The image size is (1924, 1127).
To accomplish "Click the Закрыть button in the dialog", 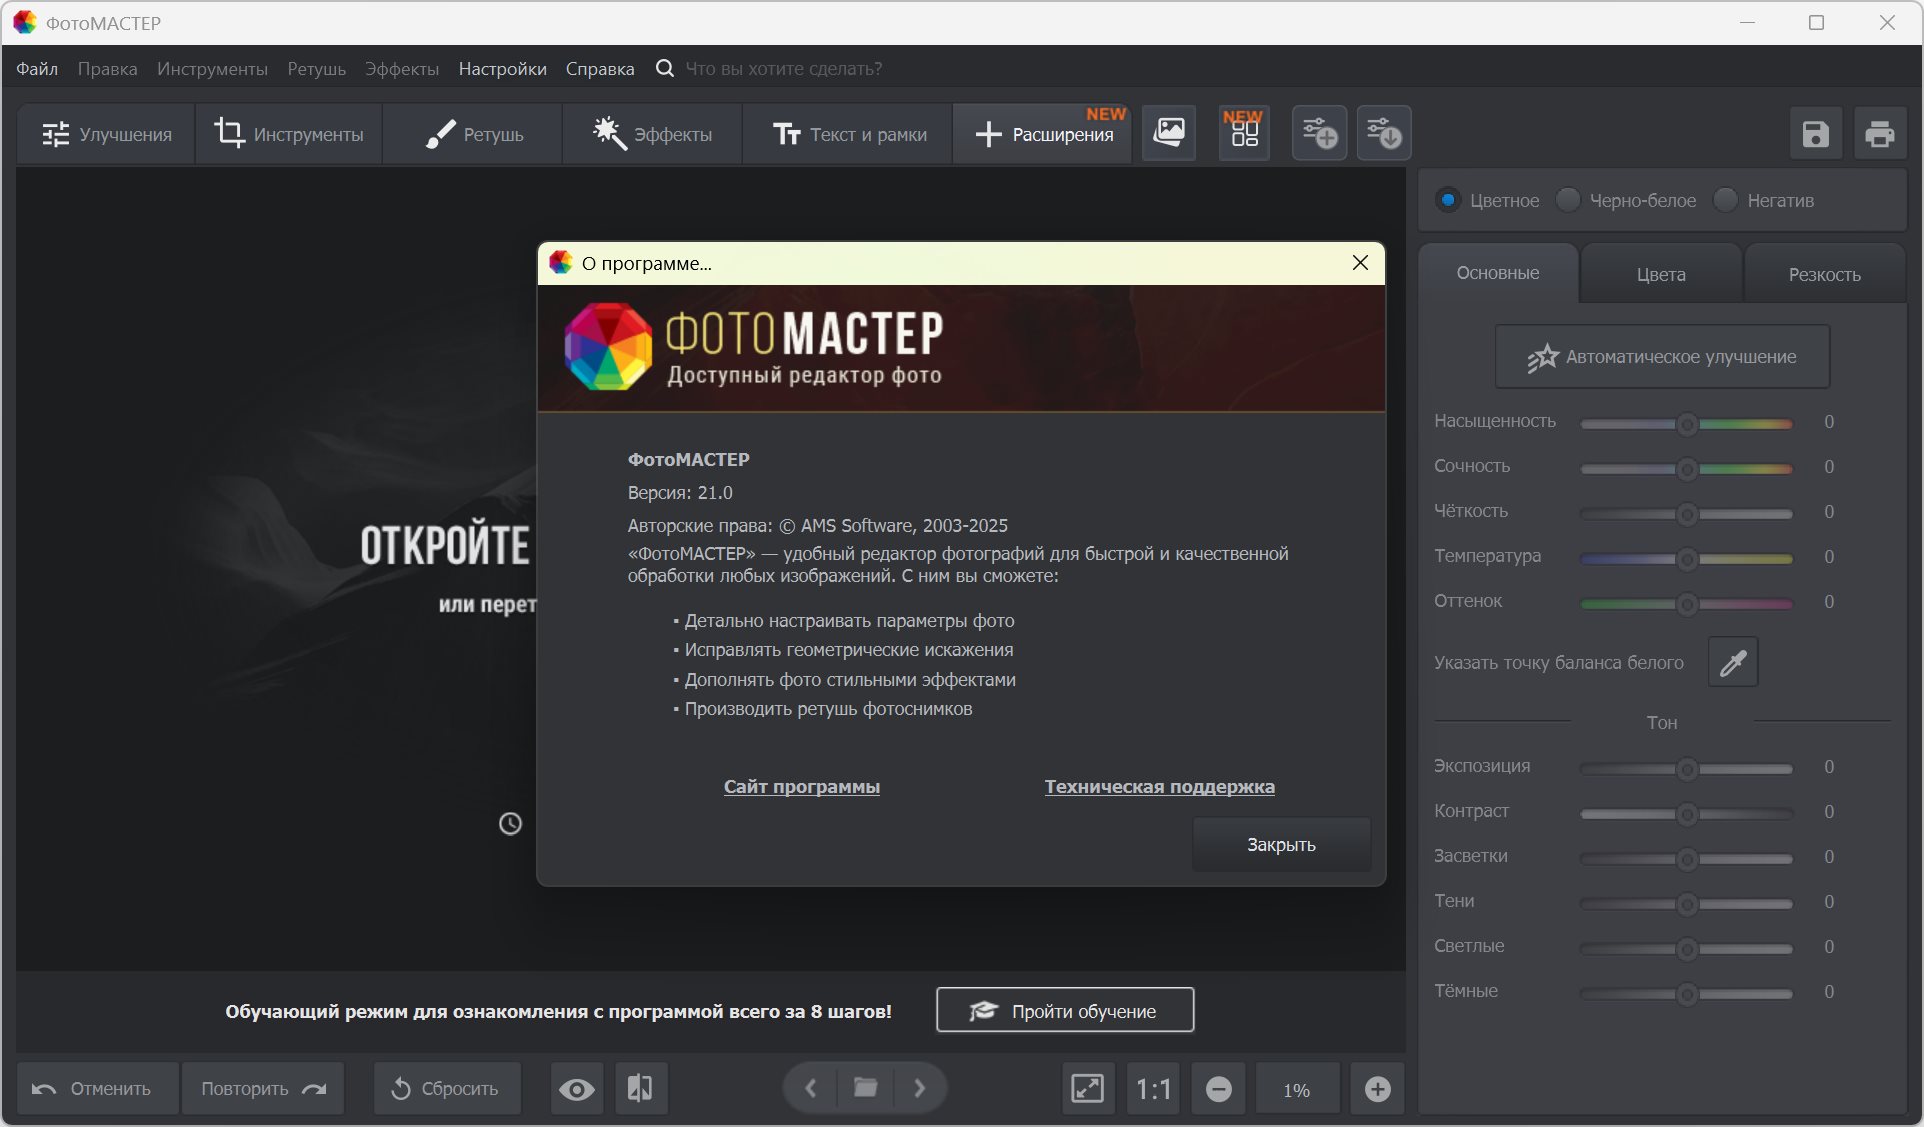I will tap(1281, 845).
